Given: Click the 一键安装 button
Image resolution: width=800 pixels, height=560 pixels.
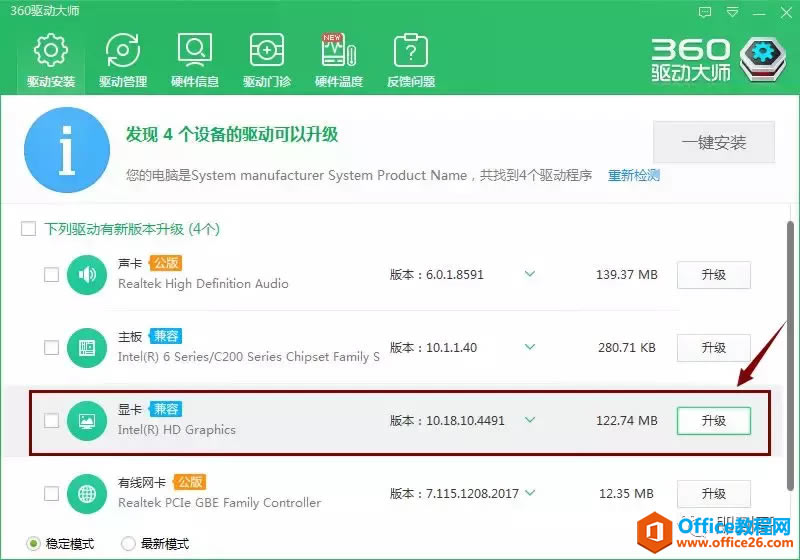Looking at the screenshot, I should click(714, 142).
